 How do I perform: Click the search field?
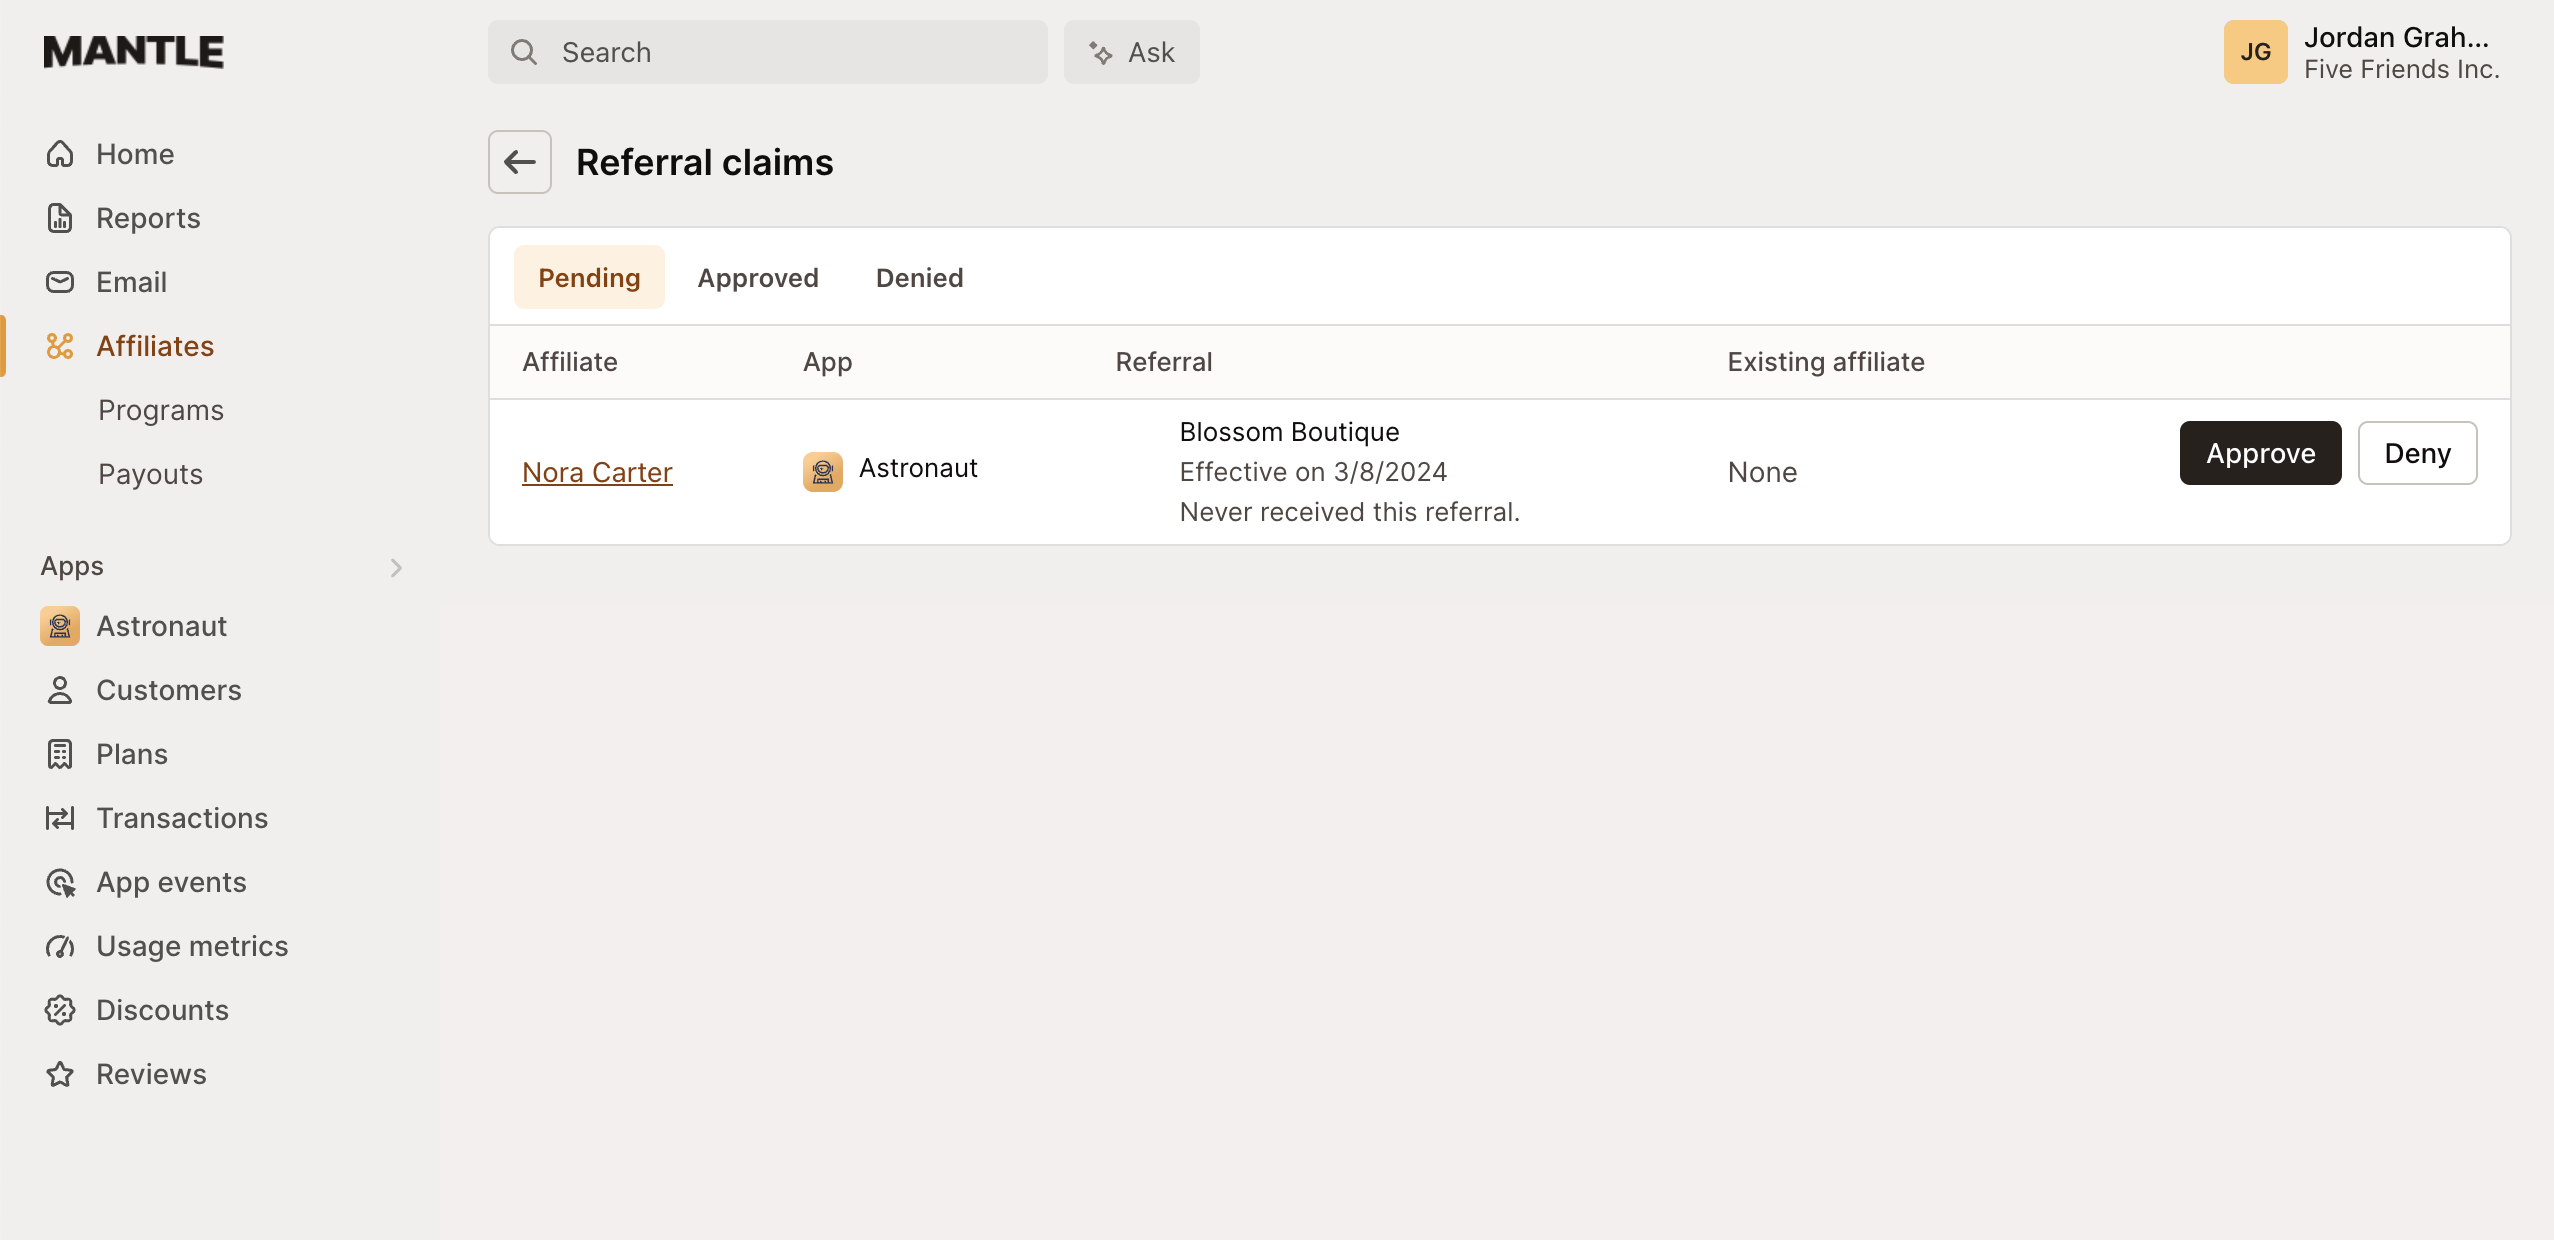pos(767,51)
